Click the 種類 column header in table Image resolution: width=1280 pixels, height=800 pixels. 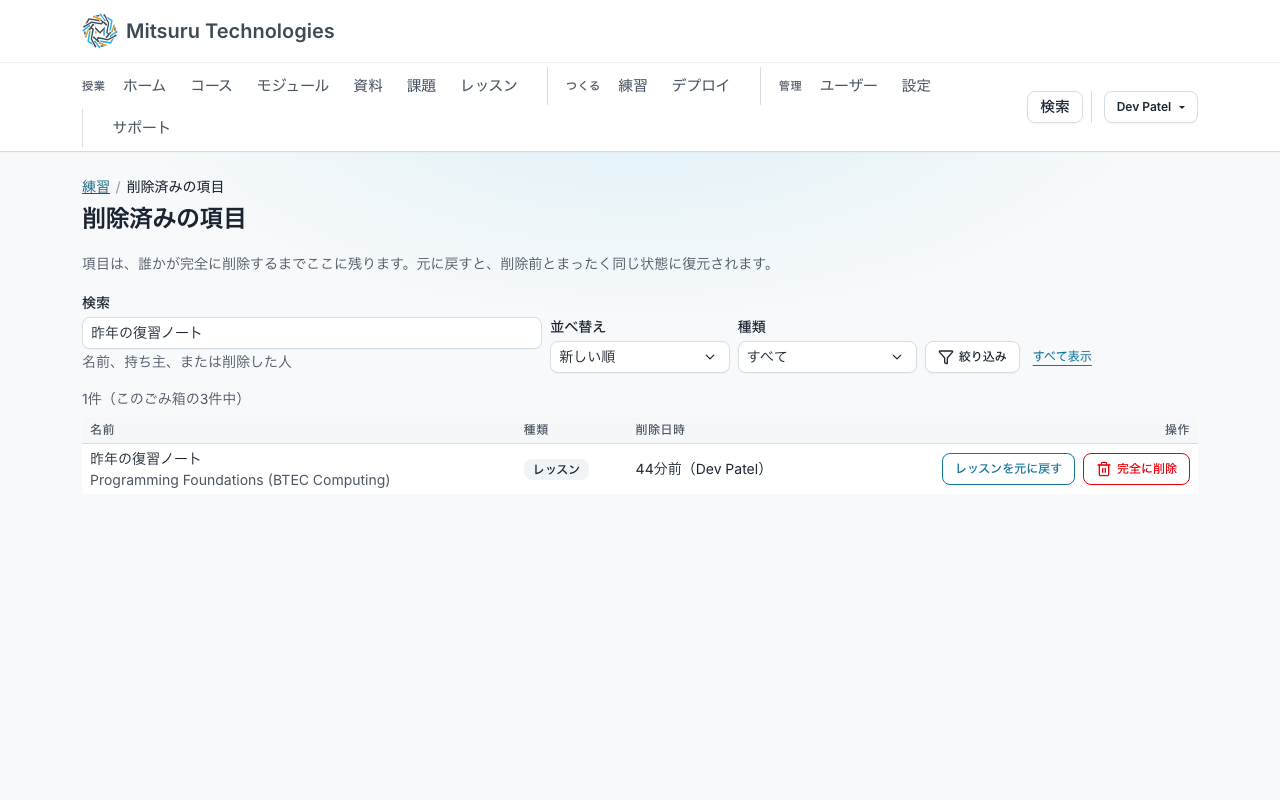pyautogui.click(x=536, y=430)
